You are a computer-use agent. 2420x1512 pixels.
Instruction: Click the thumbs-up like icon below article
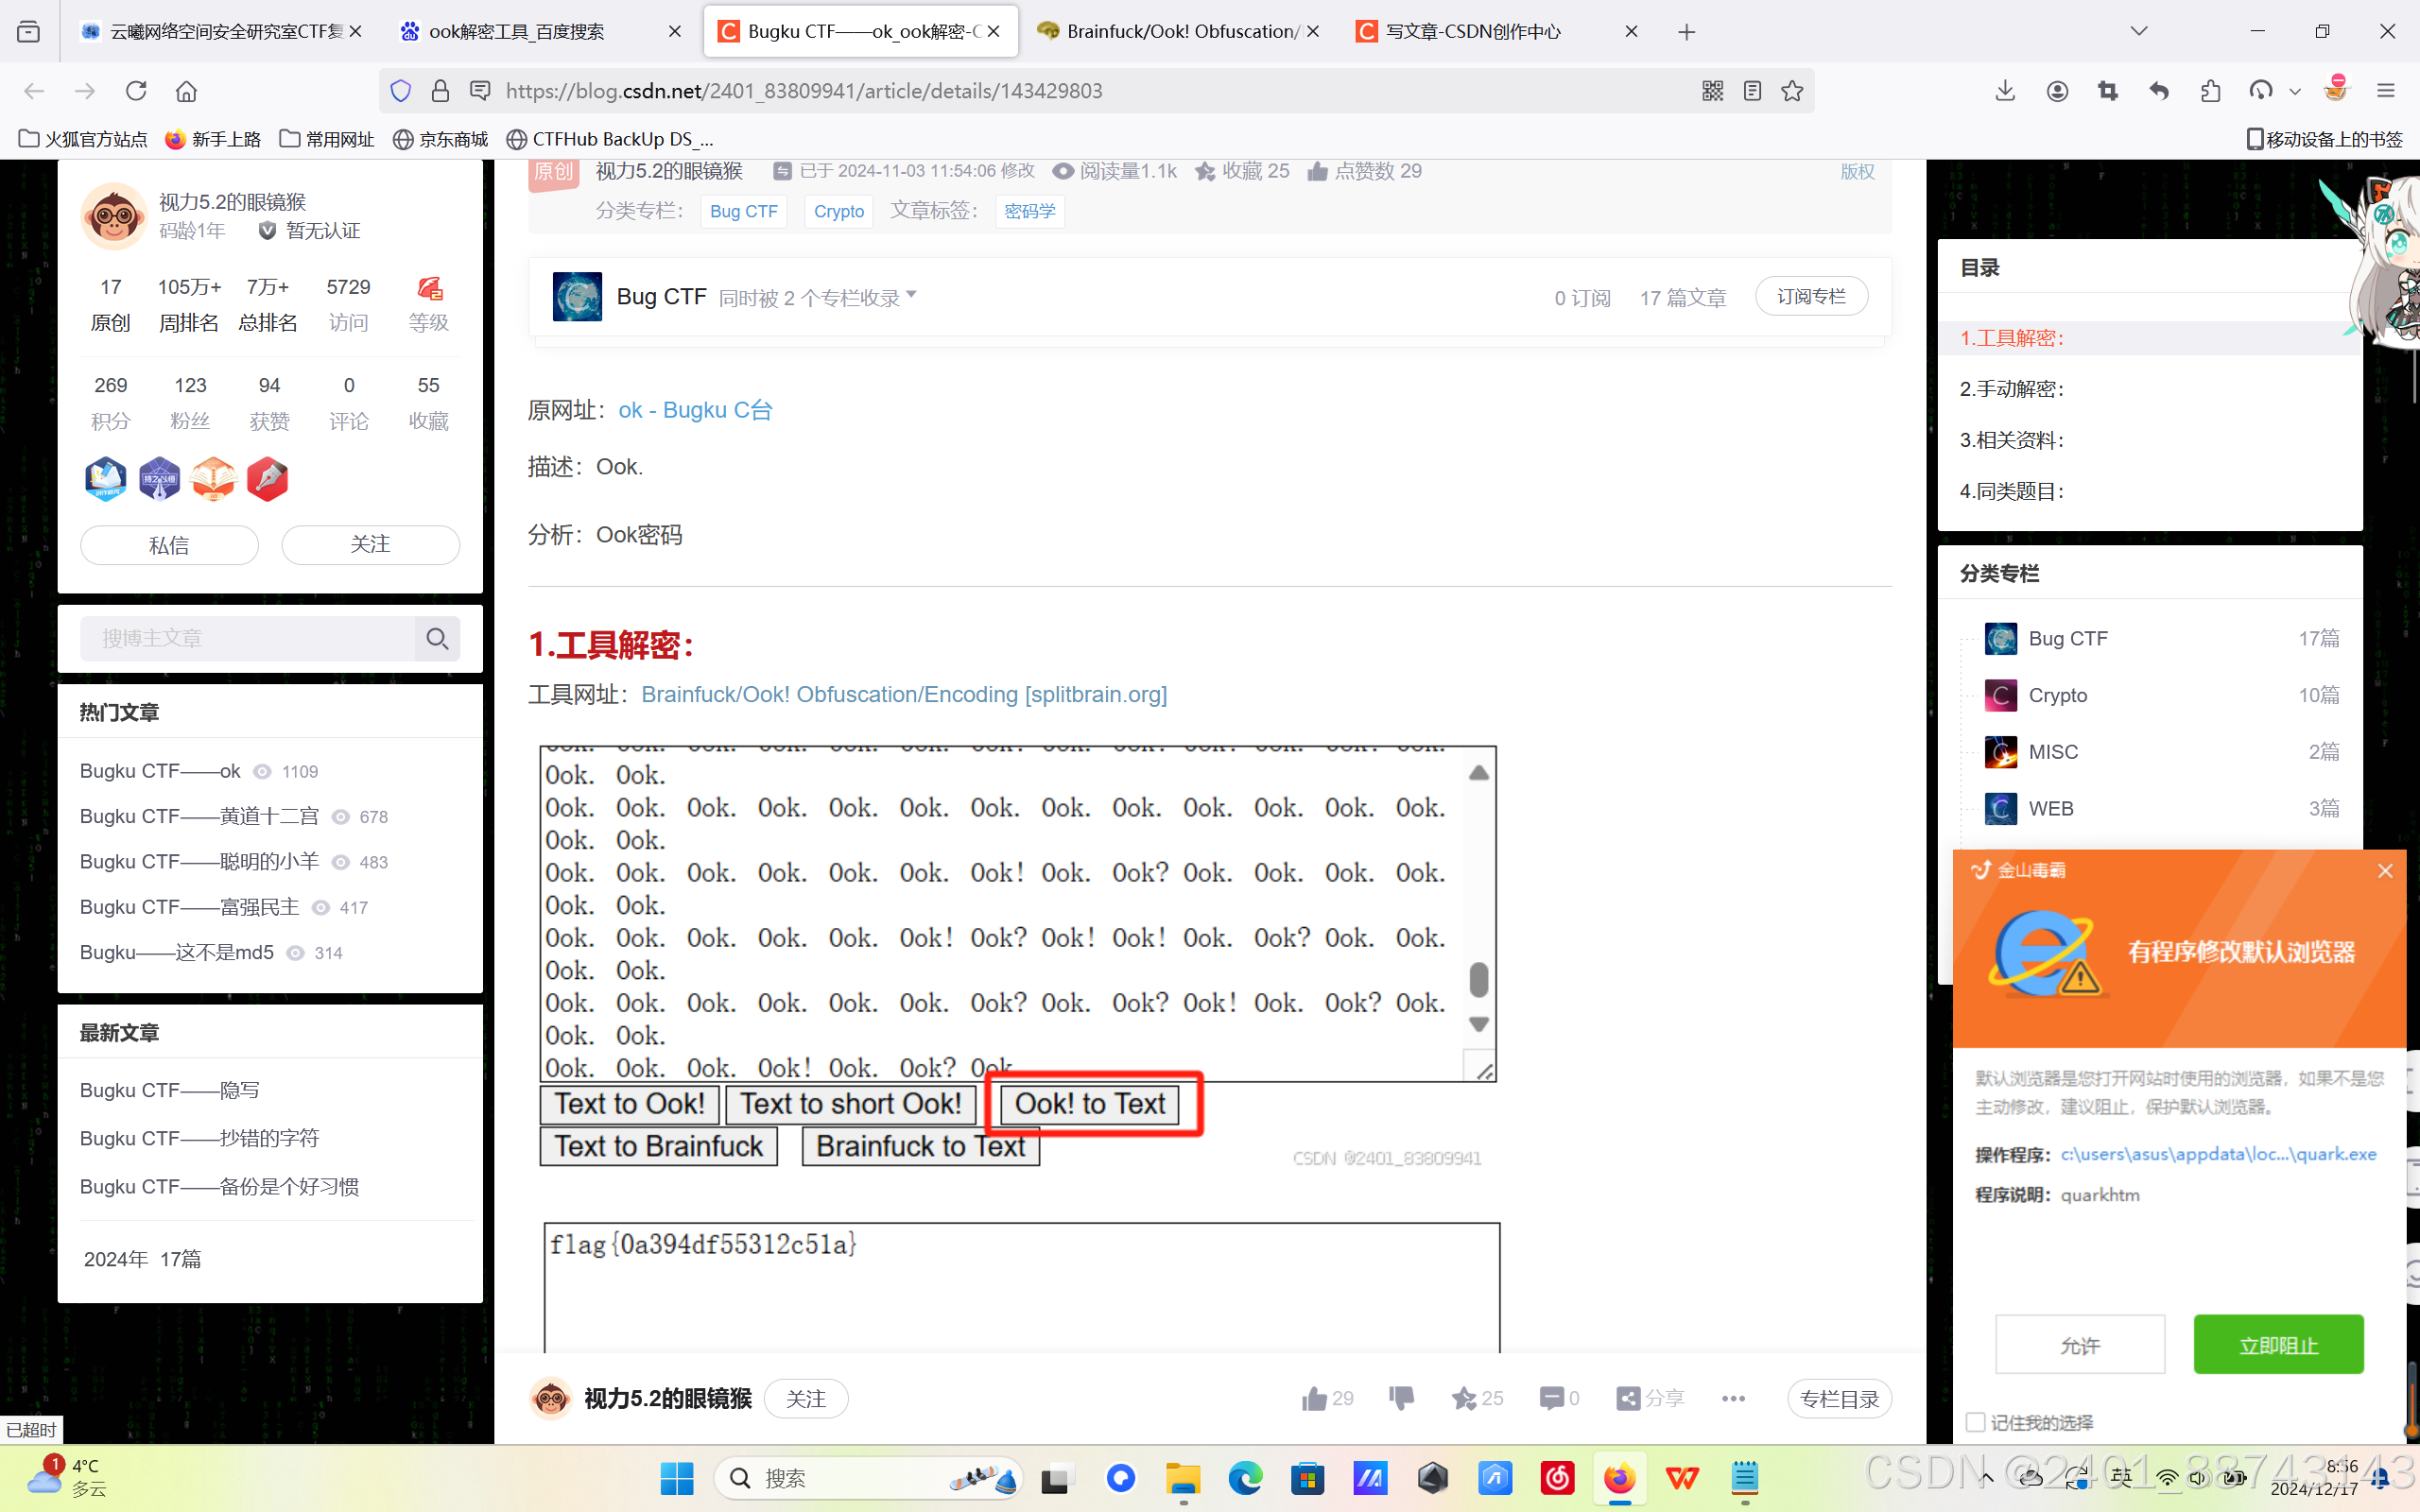(x=1314, y=1398)
